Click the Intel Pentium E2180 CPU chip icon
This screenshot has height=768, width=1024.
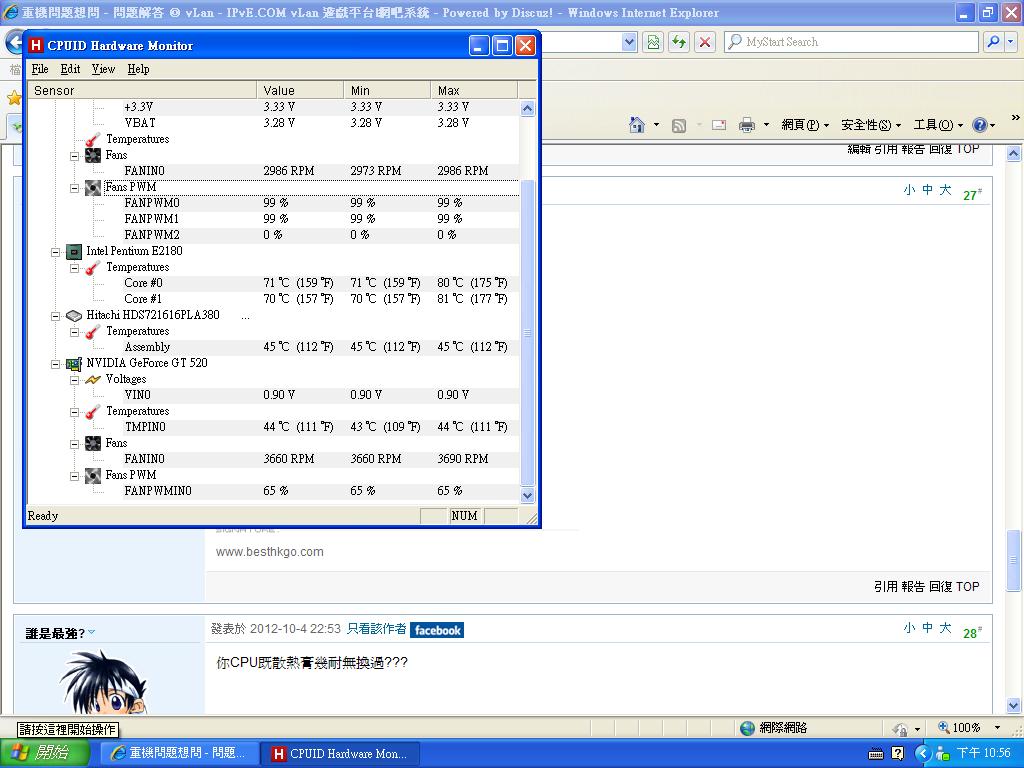73,251
